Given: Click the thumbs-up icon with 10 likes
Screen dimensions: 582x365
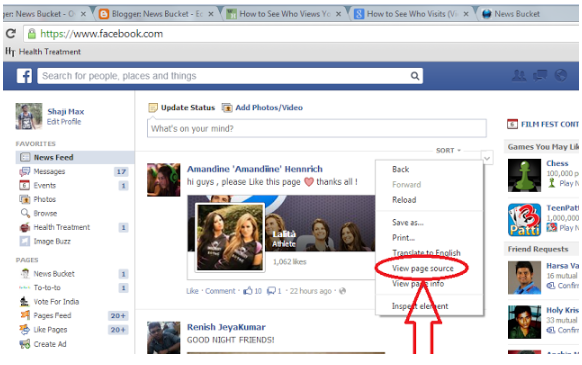Looking at the screenshot, I should pos(248,291).
